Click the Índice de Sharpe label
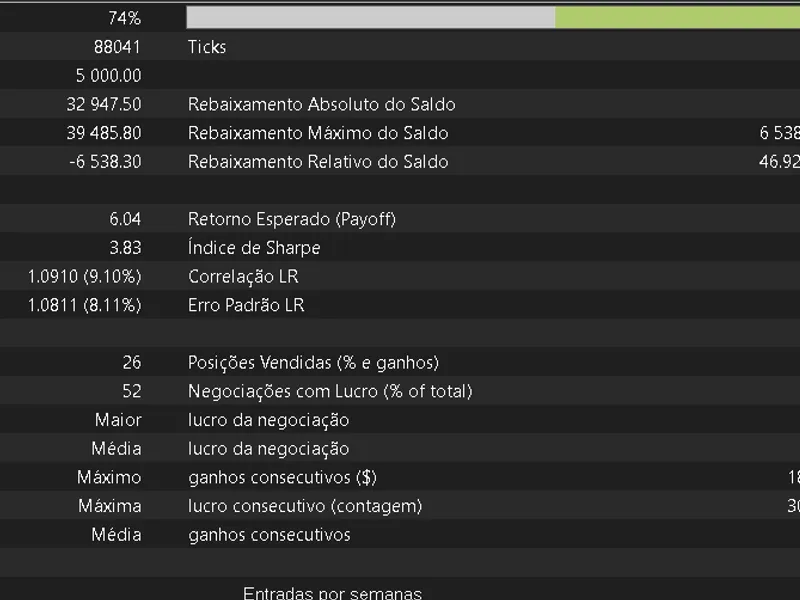 click(254, 247)
